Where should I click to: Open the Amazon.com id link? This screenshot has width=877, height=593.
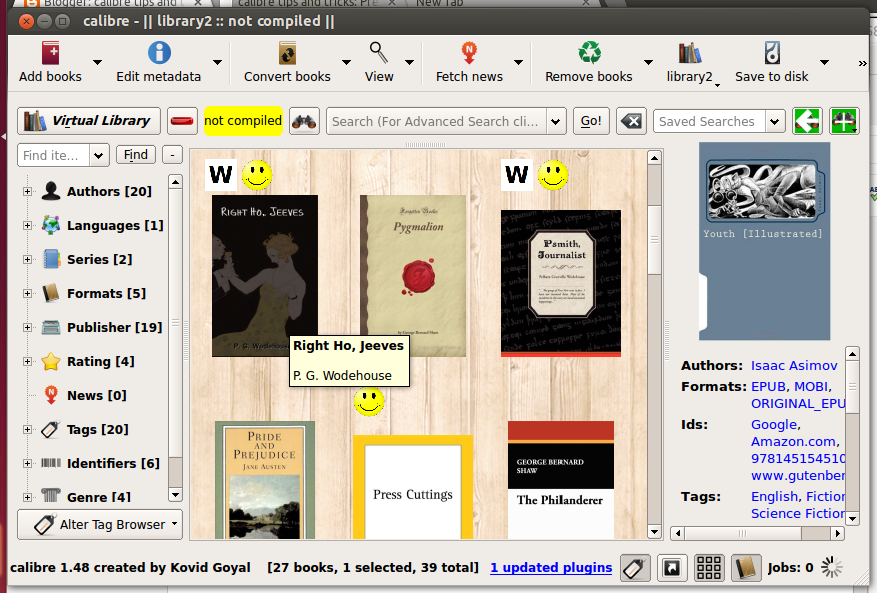[x=793, y=441]
